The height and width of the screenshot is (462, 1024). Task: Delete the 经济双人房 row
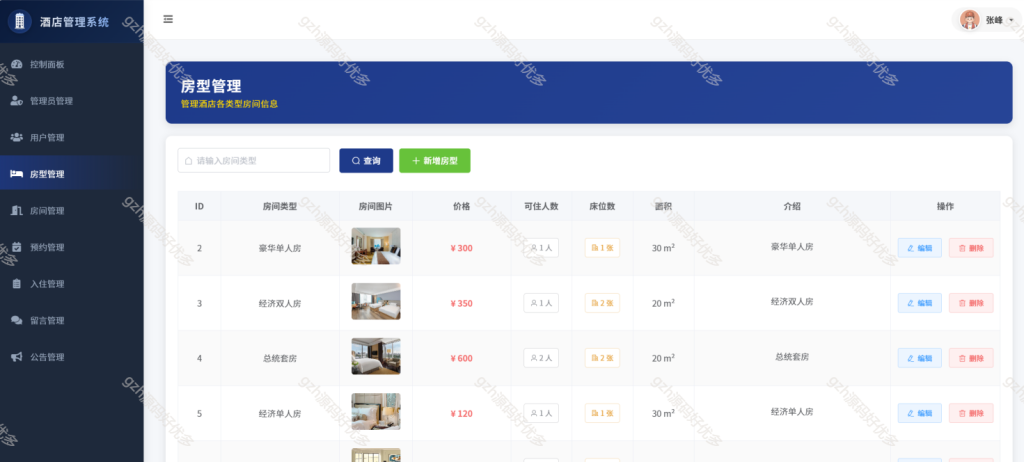[971, 303]
